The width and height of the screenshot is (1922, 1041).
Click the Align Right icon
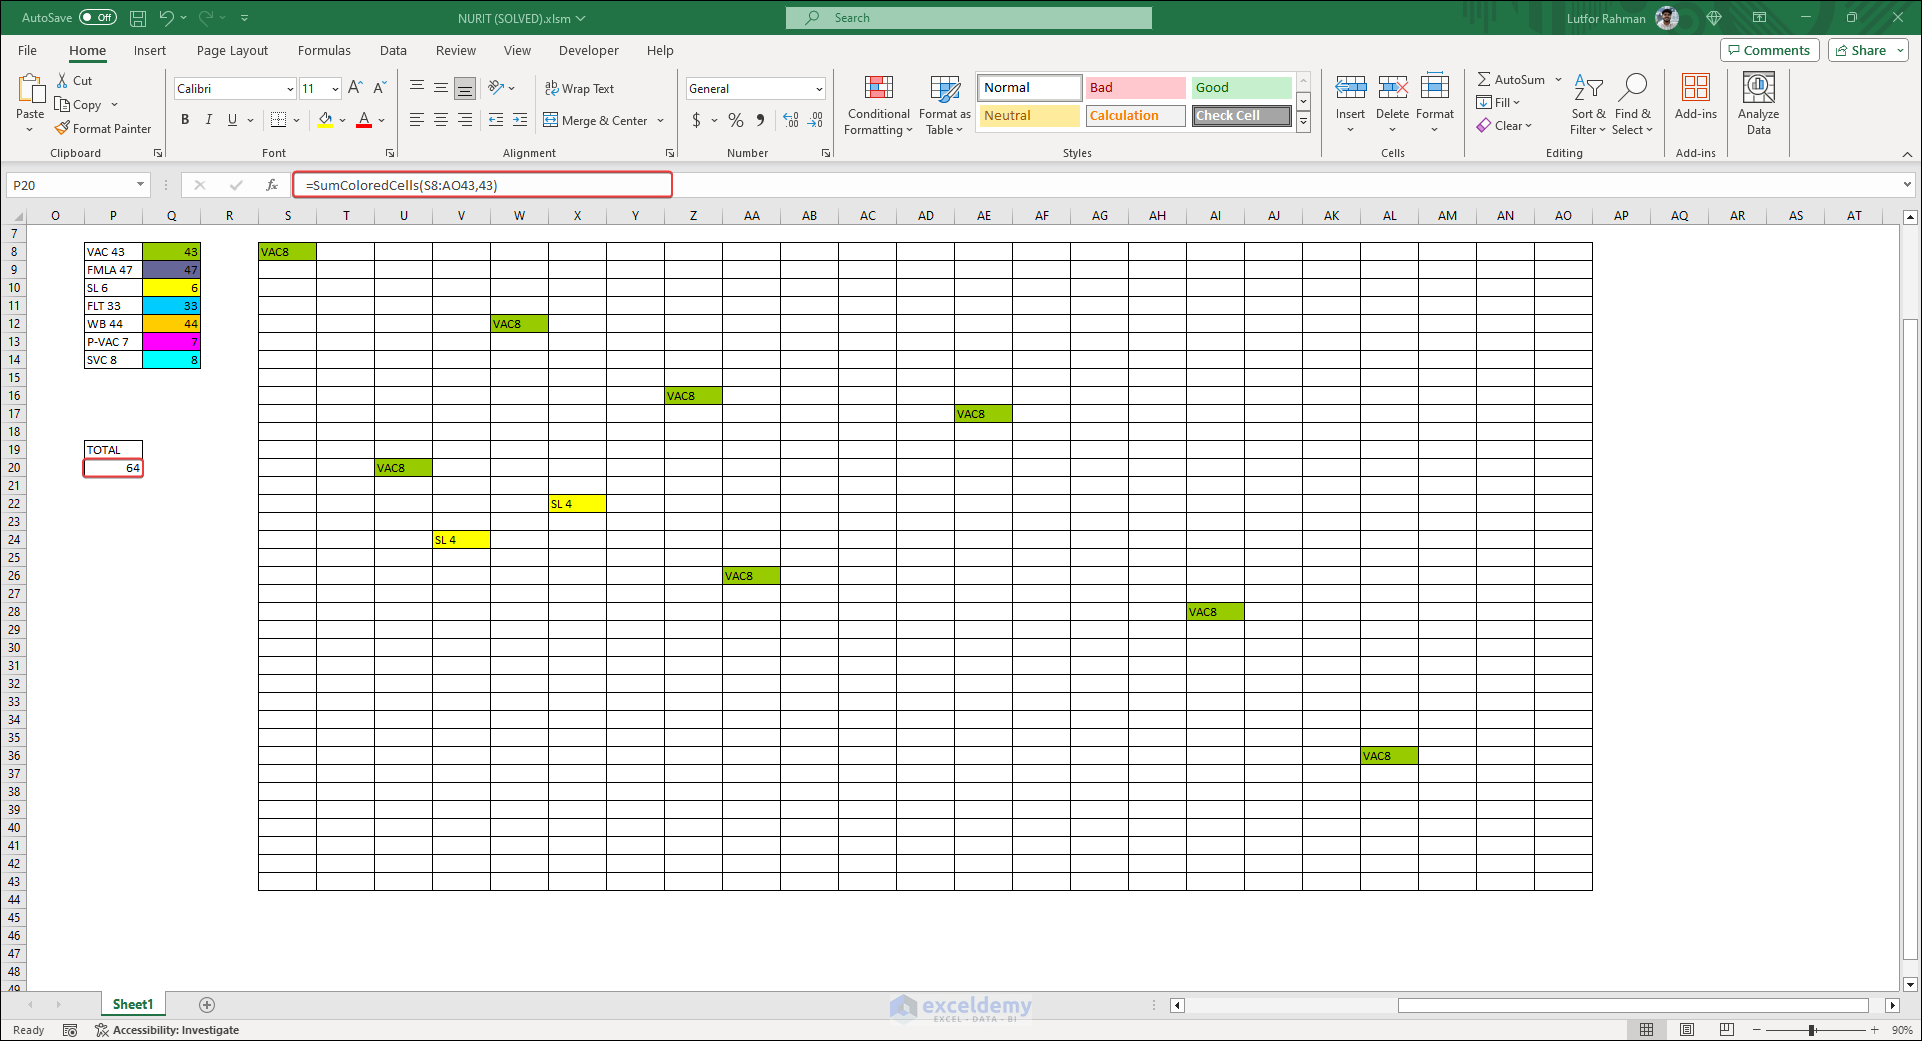point(465,120)
